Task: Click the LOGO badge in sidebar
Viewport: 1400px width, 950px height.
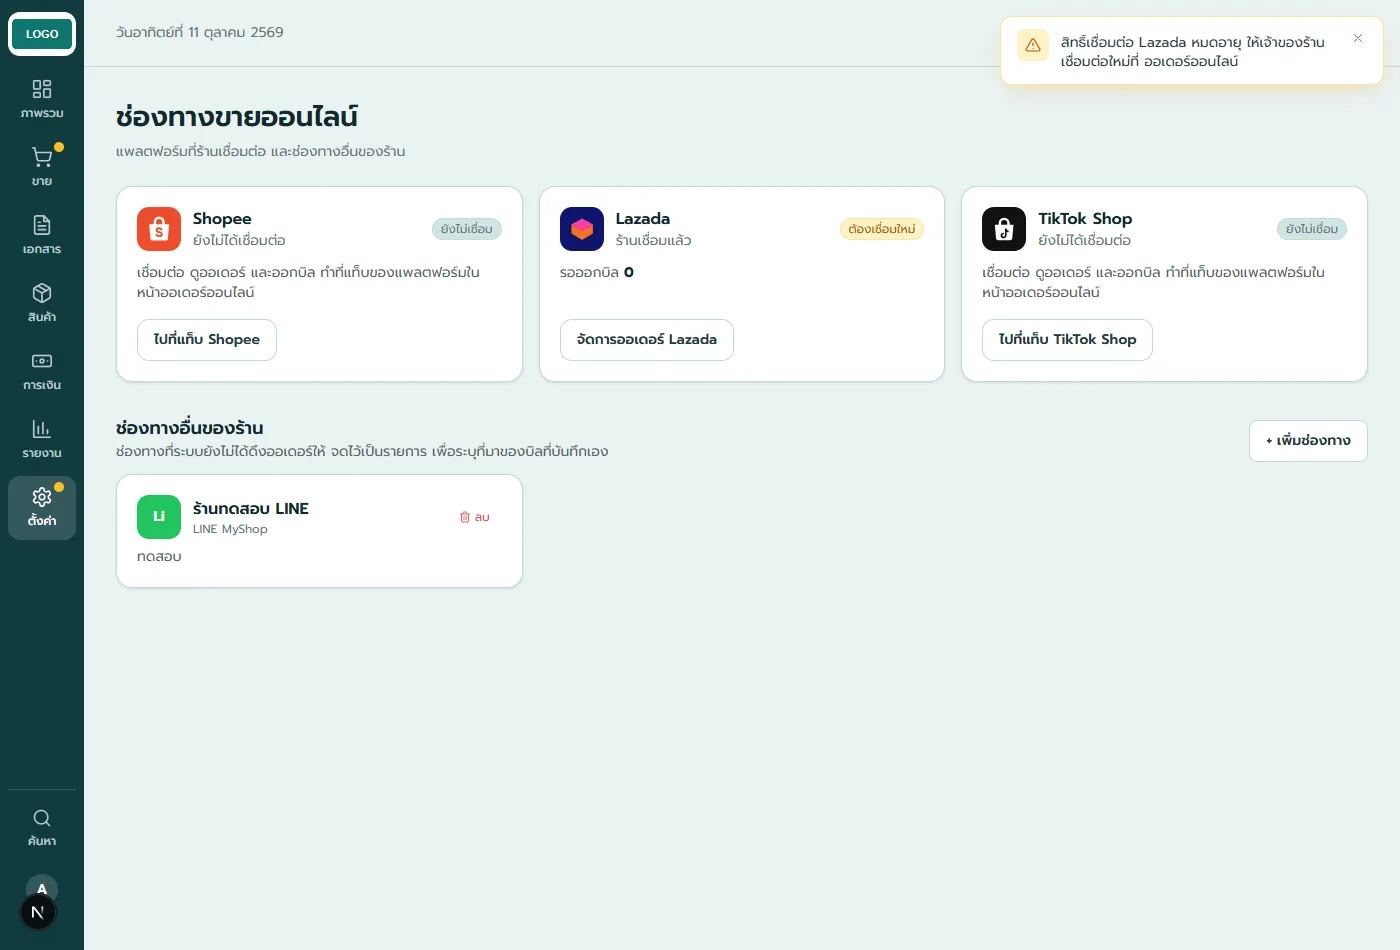Action: pos(42,34)
